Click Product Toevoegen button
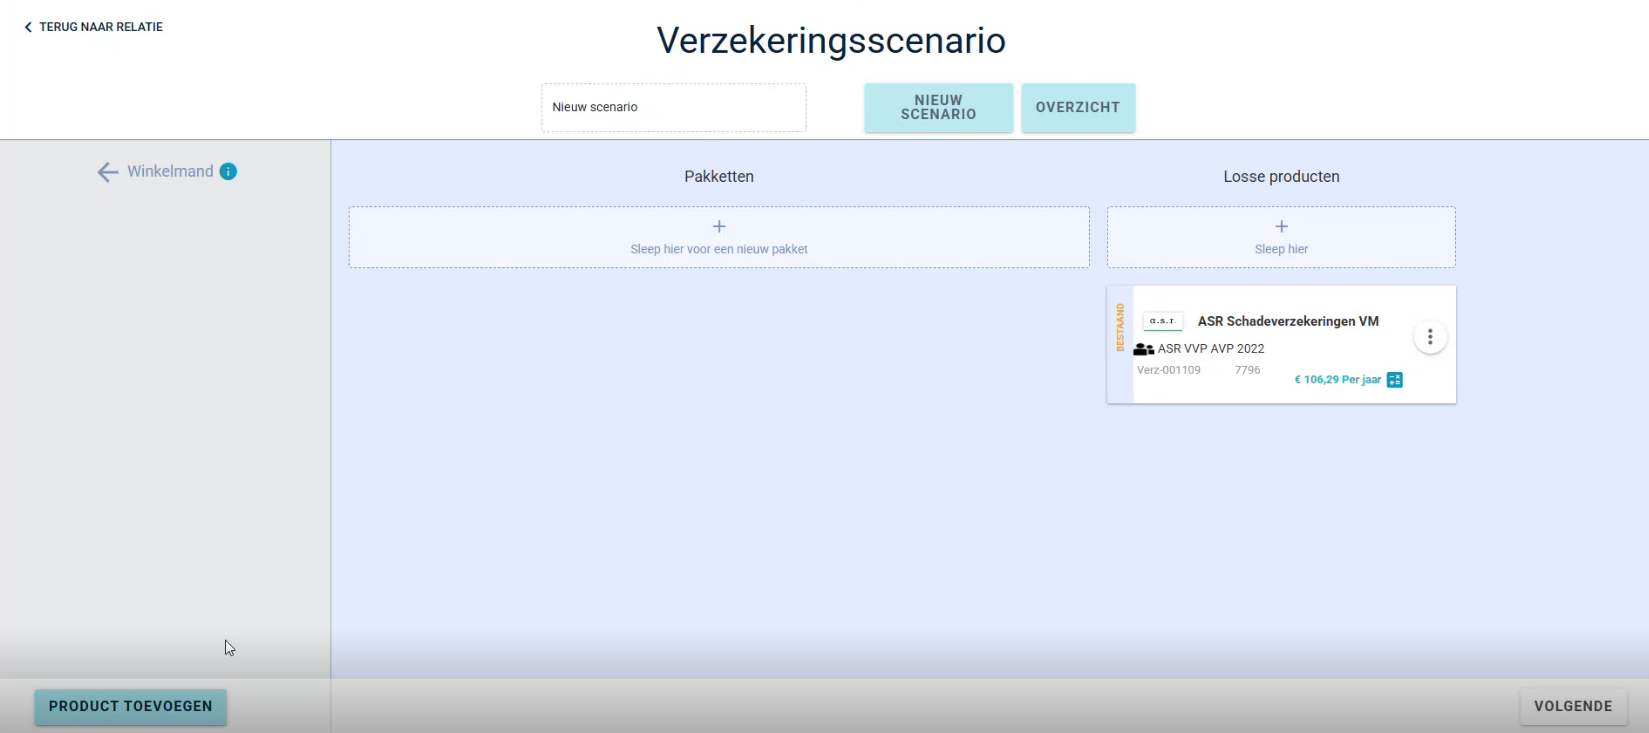The width and height of the screenshot is (1649, 733). pos(131,706)
